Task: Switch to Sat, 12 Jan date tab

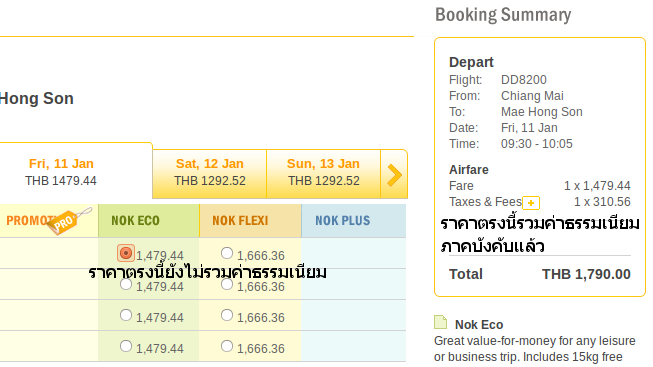Action: 209,174
